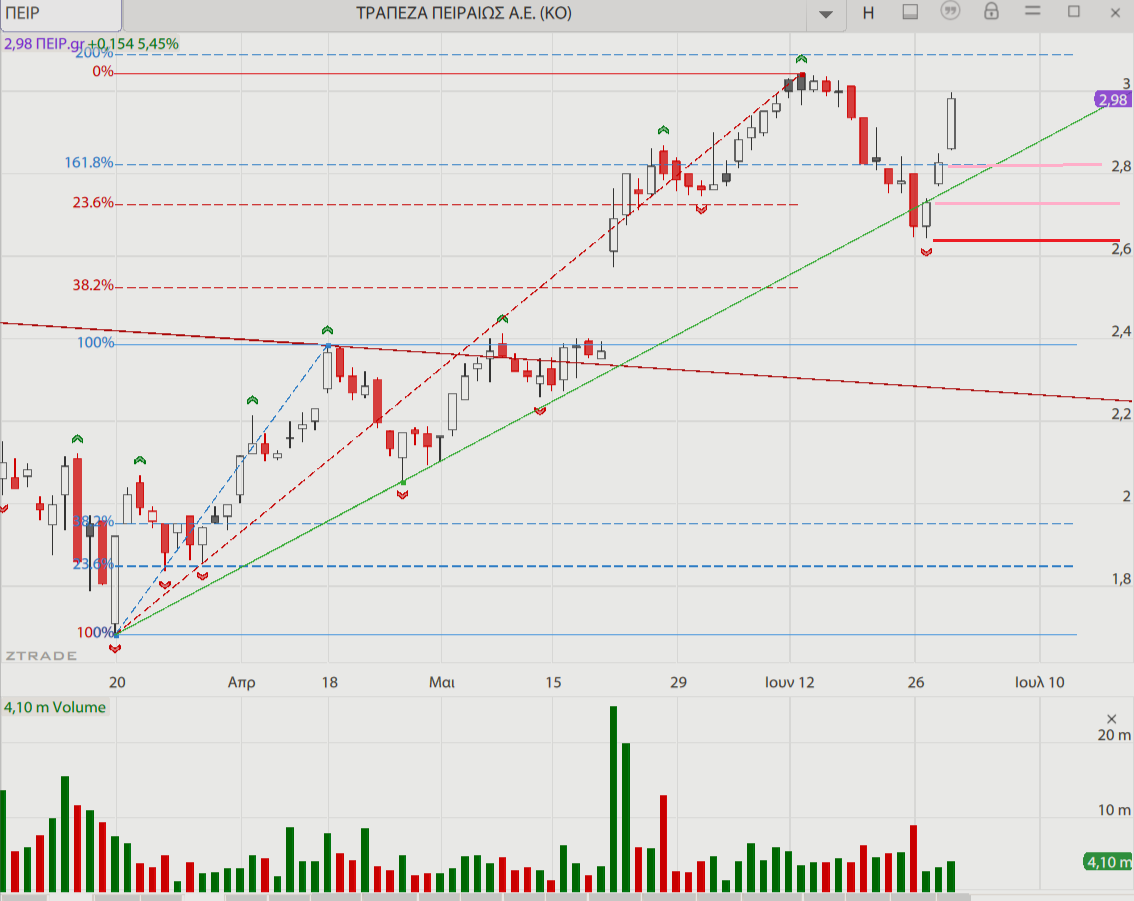Click the '10 m' volume axis label
This screenshot has height=901, width=1134.
pos(1114,810)
